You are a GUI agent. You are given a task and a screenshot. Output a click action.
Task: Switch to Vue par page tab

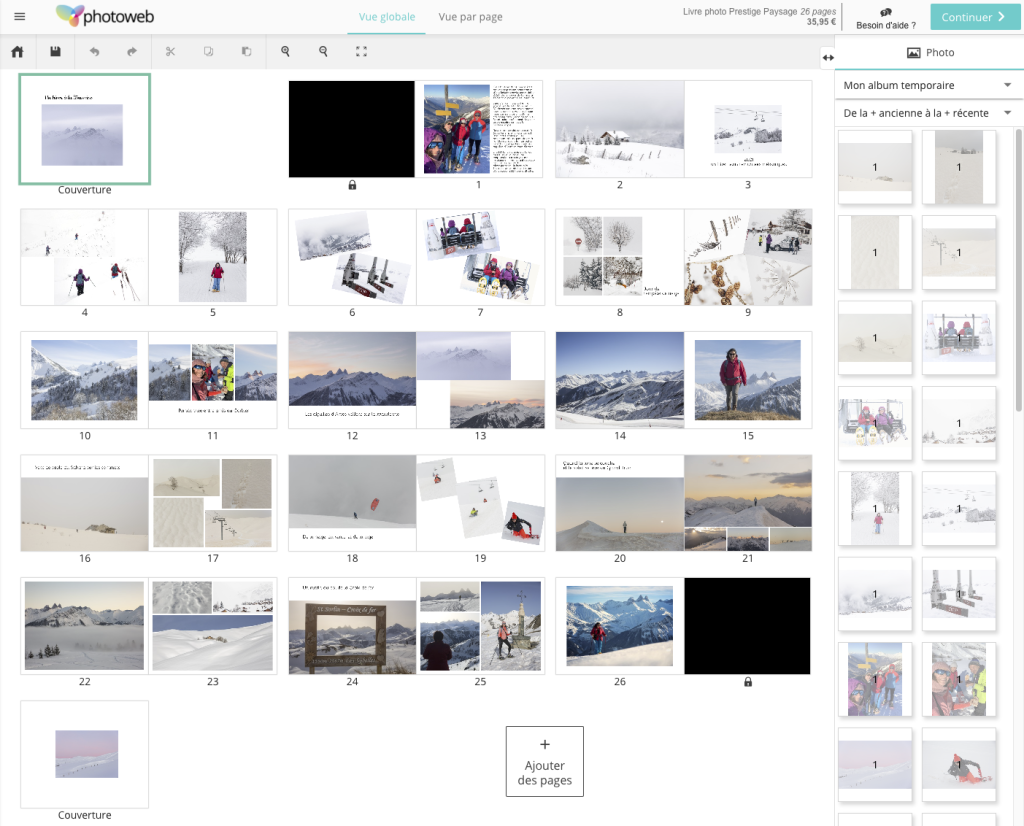(x=470, y=17)
